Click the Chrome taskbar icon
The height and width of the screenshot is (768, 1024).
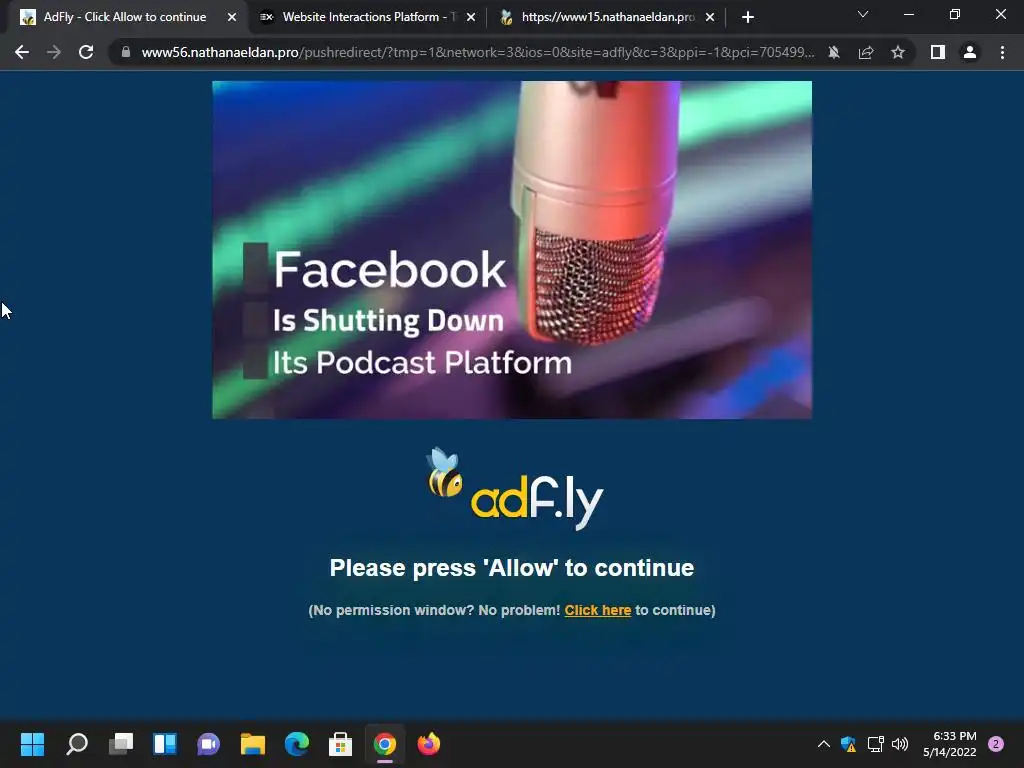coord(385,744)
